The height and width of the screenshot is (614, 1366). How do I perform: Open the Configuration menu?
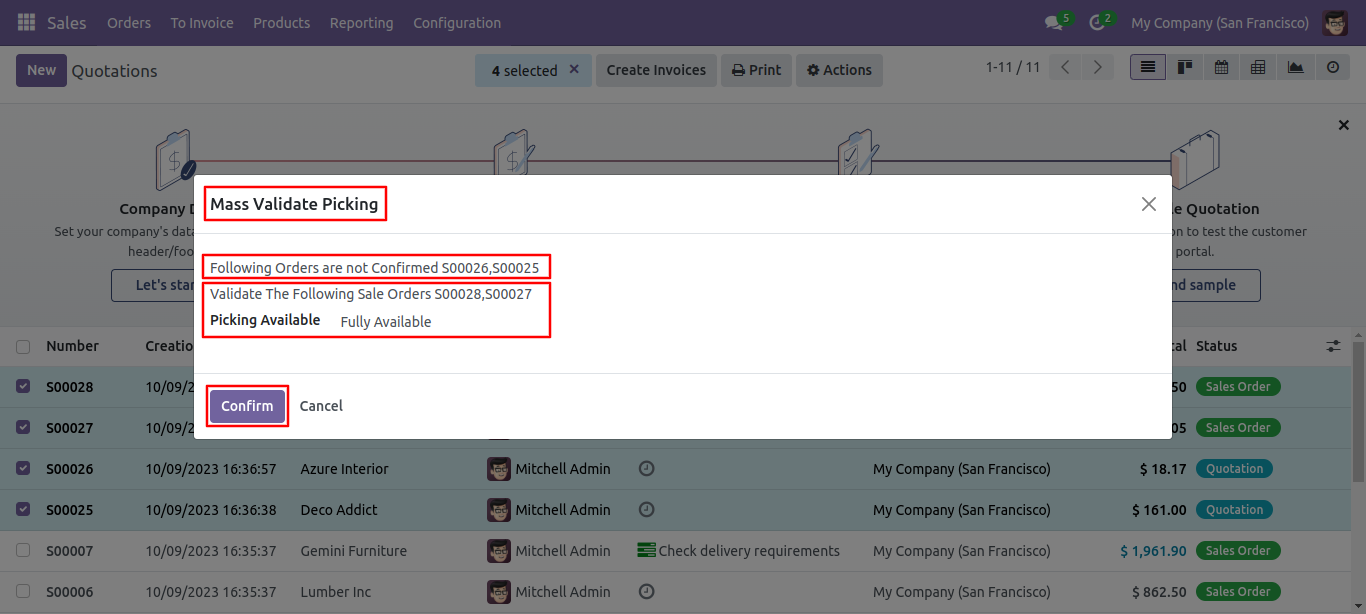pos(457,22)
